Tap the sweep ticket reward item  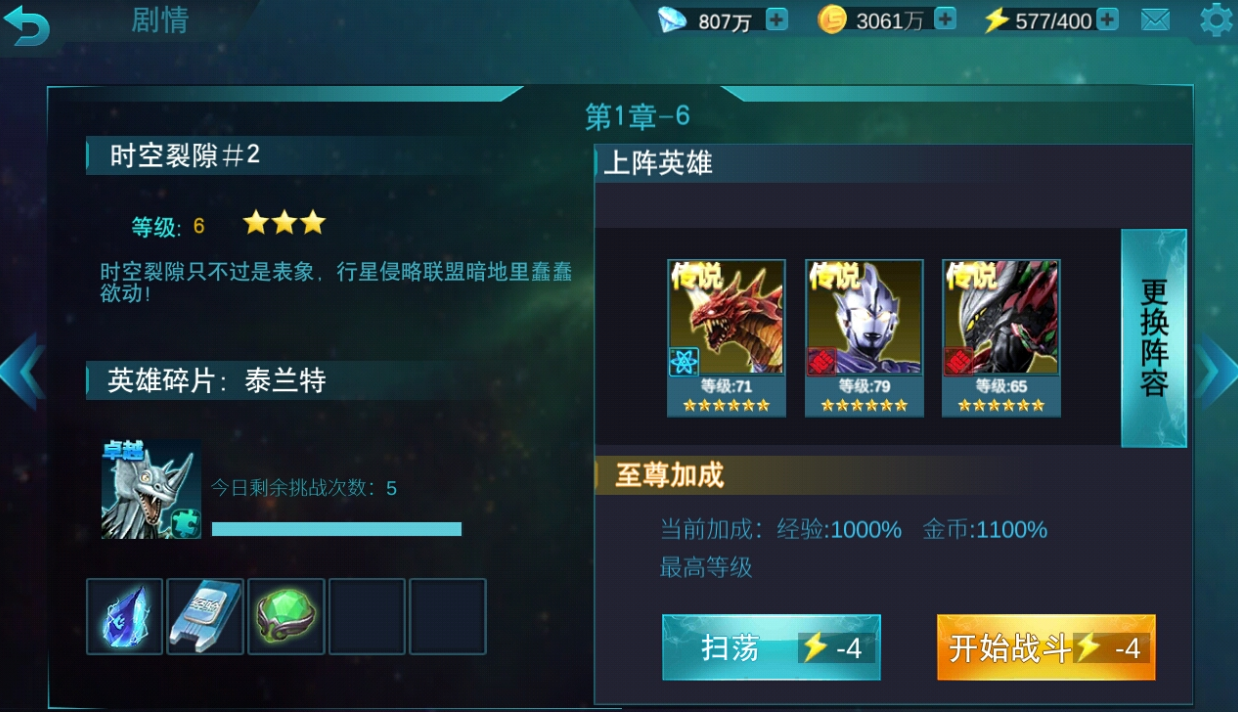(205, 616)
